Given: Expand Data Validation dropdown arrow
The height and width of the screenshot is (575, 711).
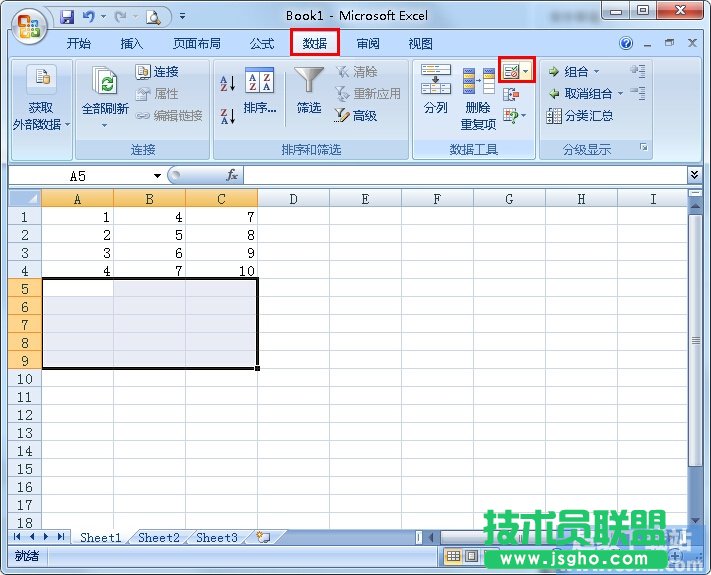Looking at the screenshot, I should point(526,71).
